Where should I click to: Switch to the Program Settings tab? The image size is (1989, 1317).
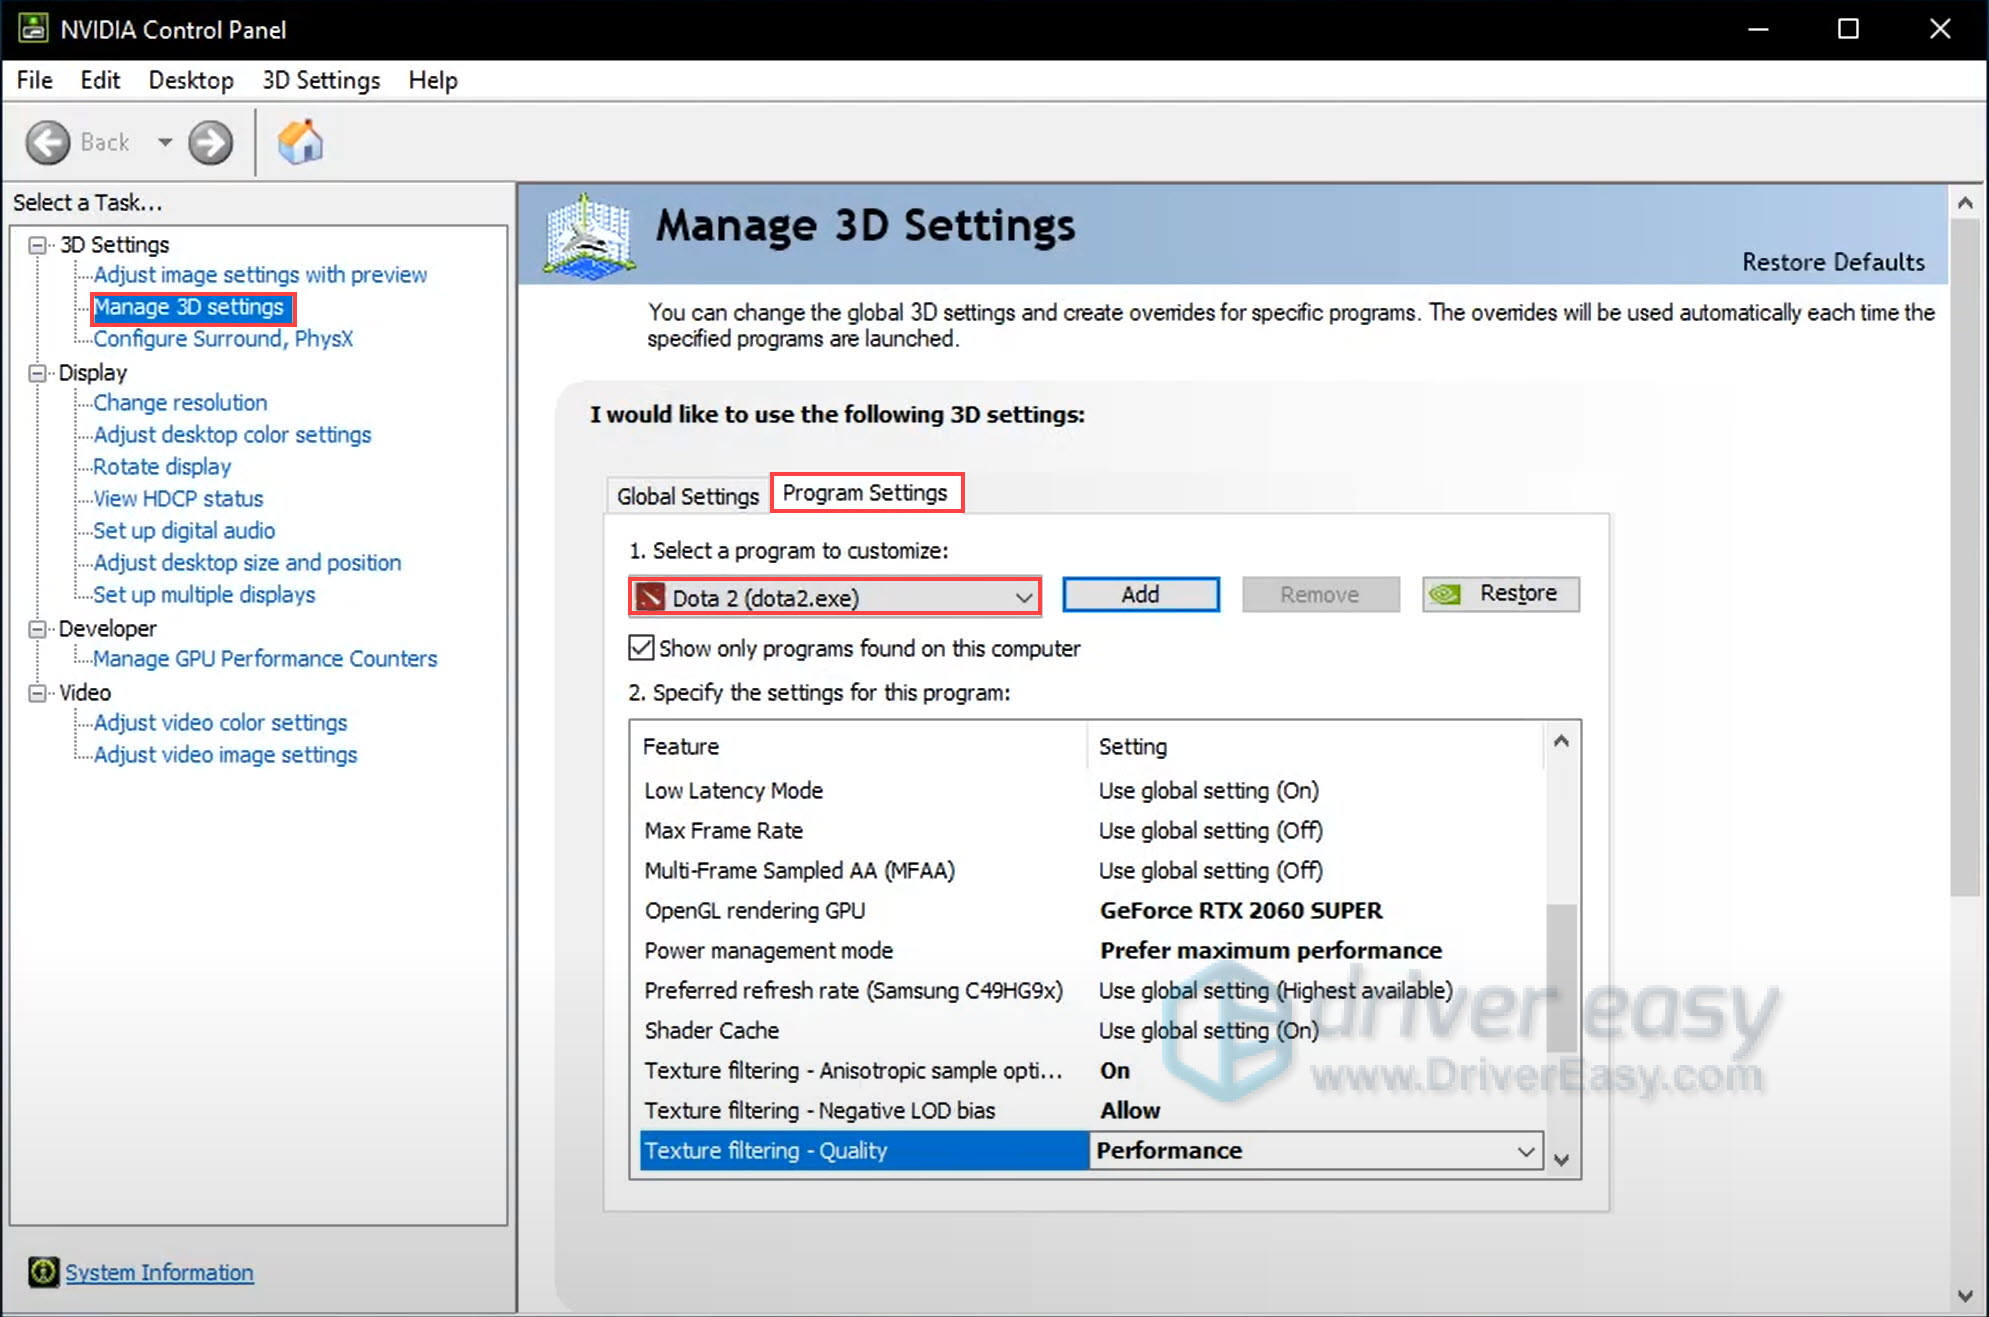pos(865,493)
